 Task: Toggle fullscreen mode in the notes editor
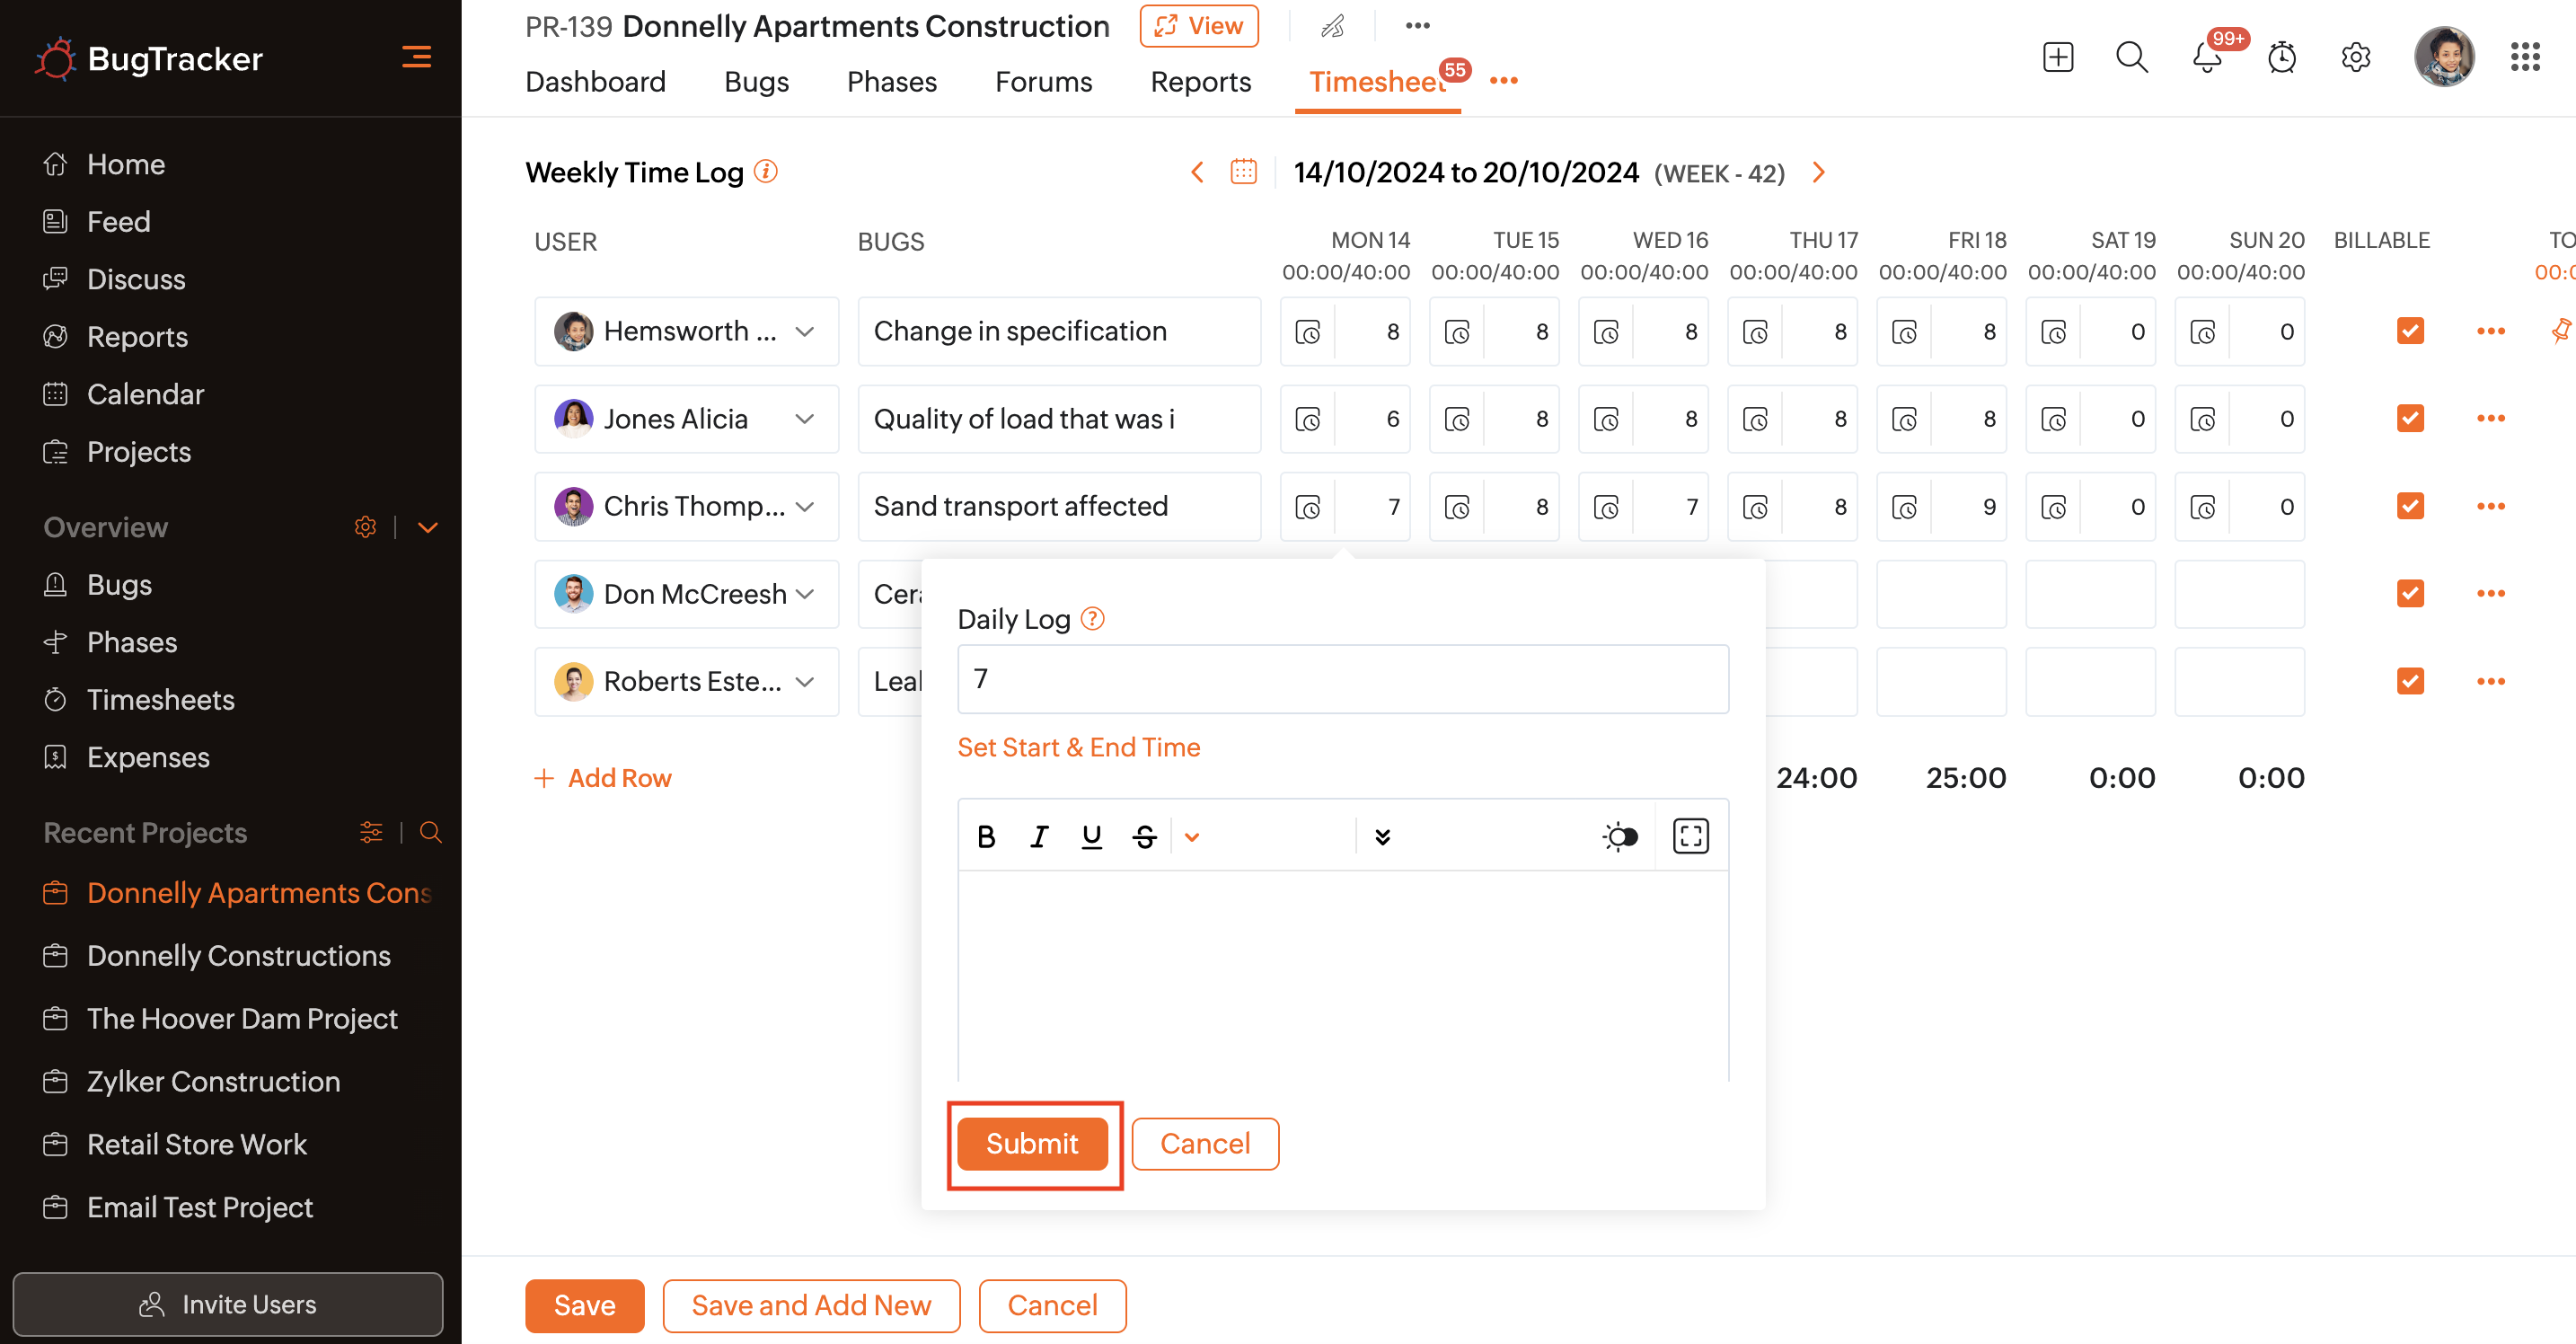[1690, 836]
